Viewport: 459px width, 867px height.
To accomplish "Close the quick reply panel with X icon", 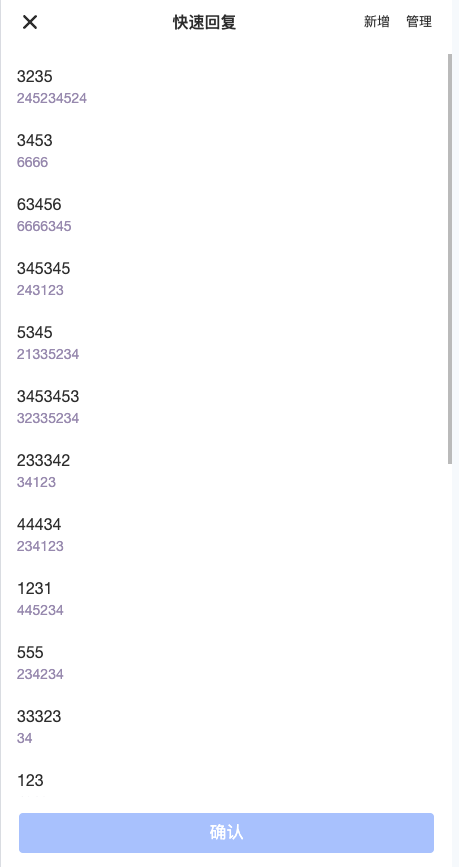I will point(29,22).
